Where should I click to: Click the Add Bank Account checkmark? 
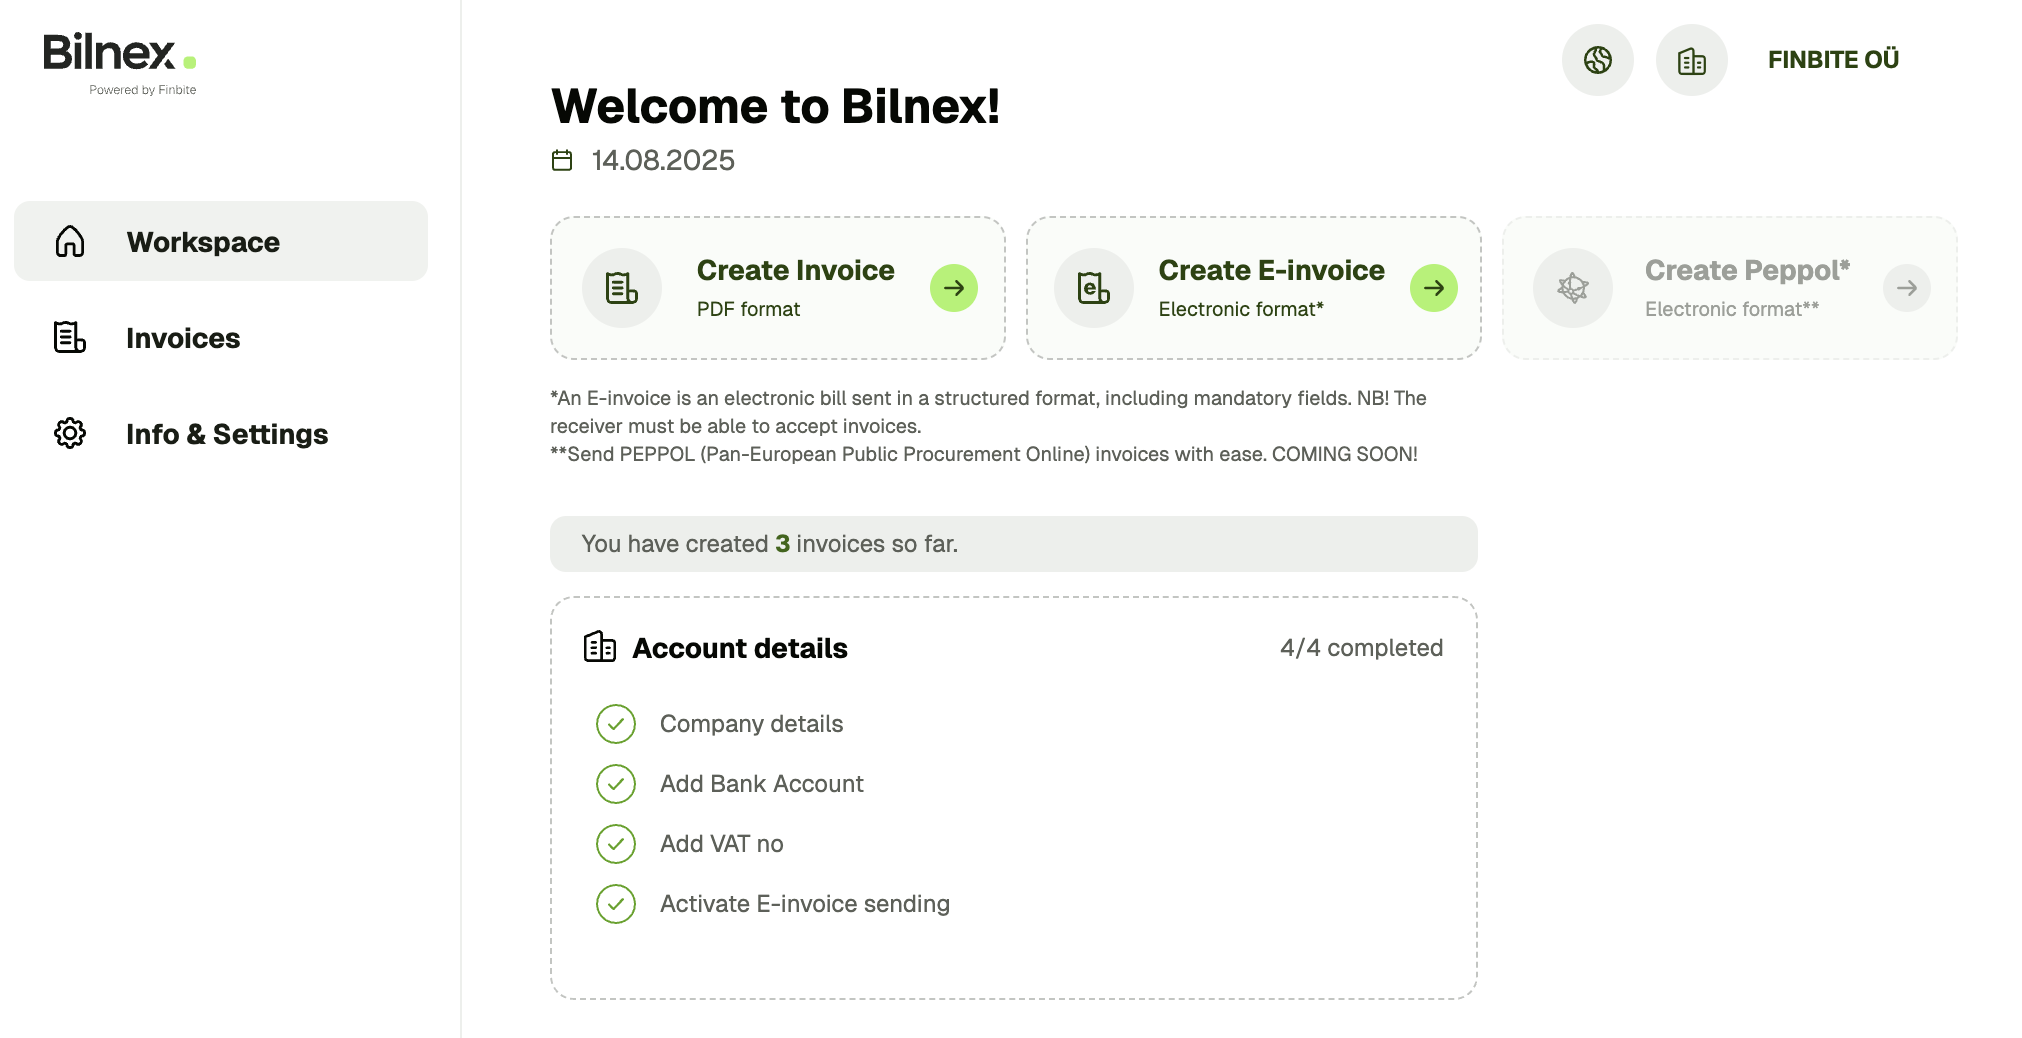pos(616,784)
